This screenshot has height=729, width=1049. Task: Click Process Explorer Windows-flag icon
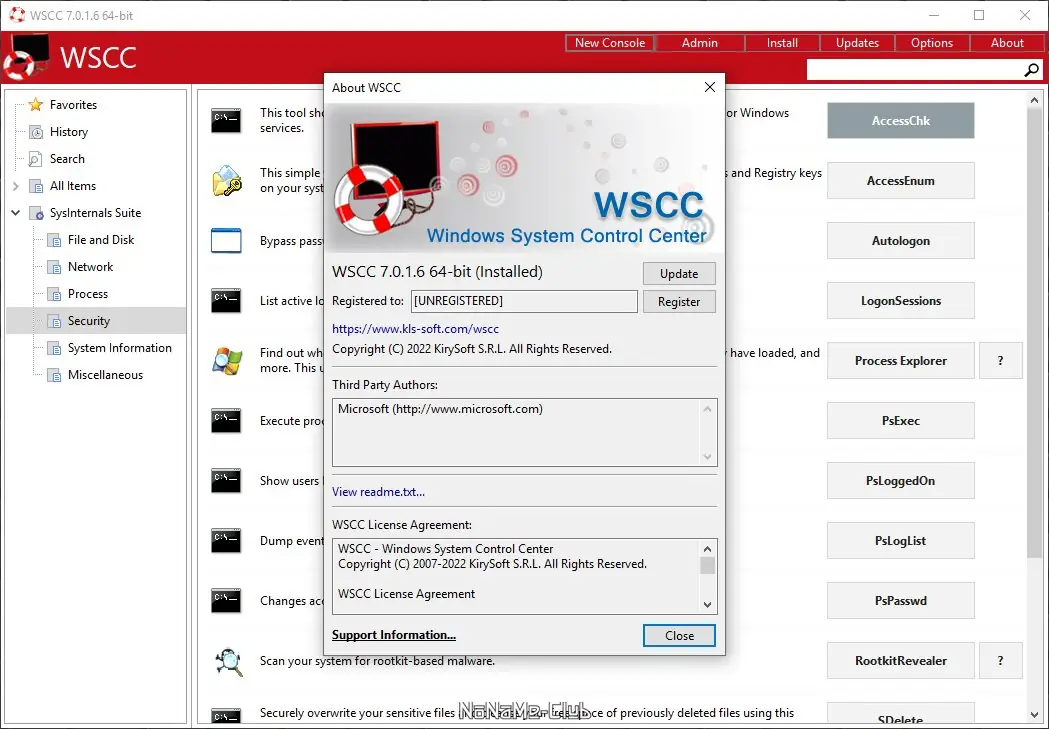227,360
